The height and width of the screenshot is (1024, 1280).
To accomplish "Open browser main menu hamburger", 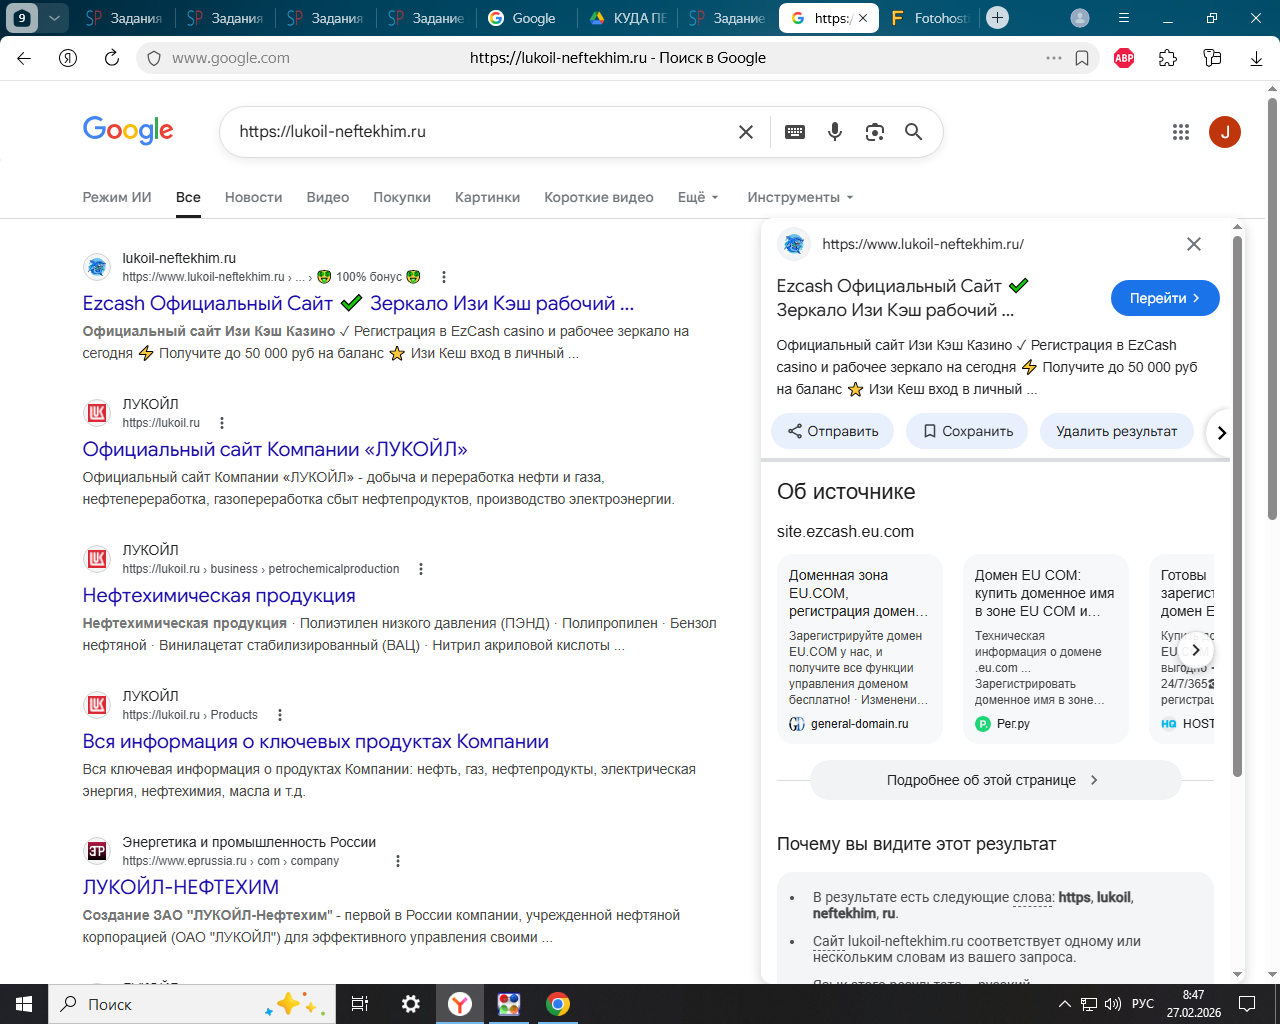I will point(1124,18).
